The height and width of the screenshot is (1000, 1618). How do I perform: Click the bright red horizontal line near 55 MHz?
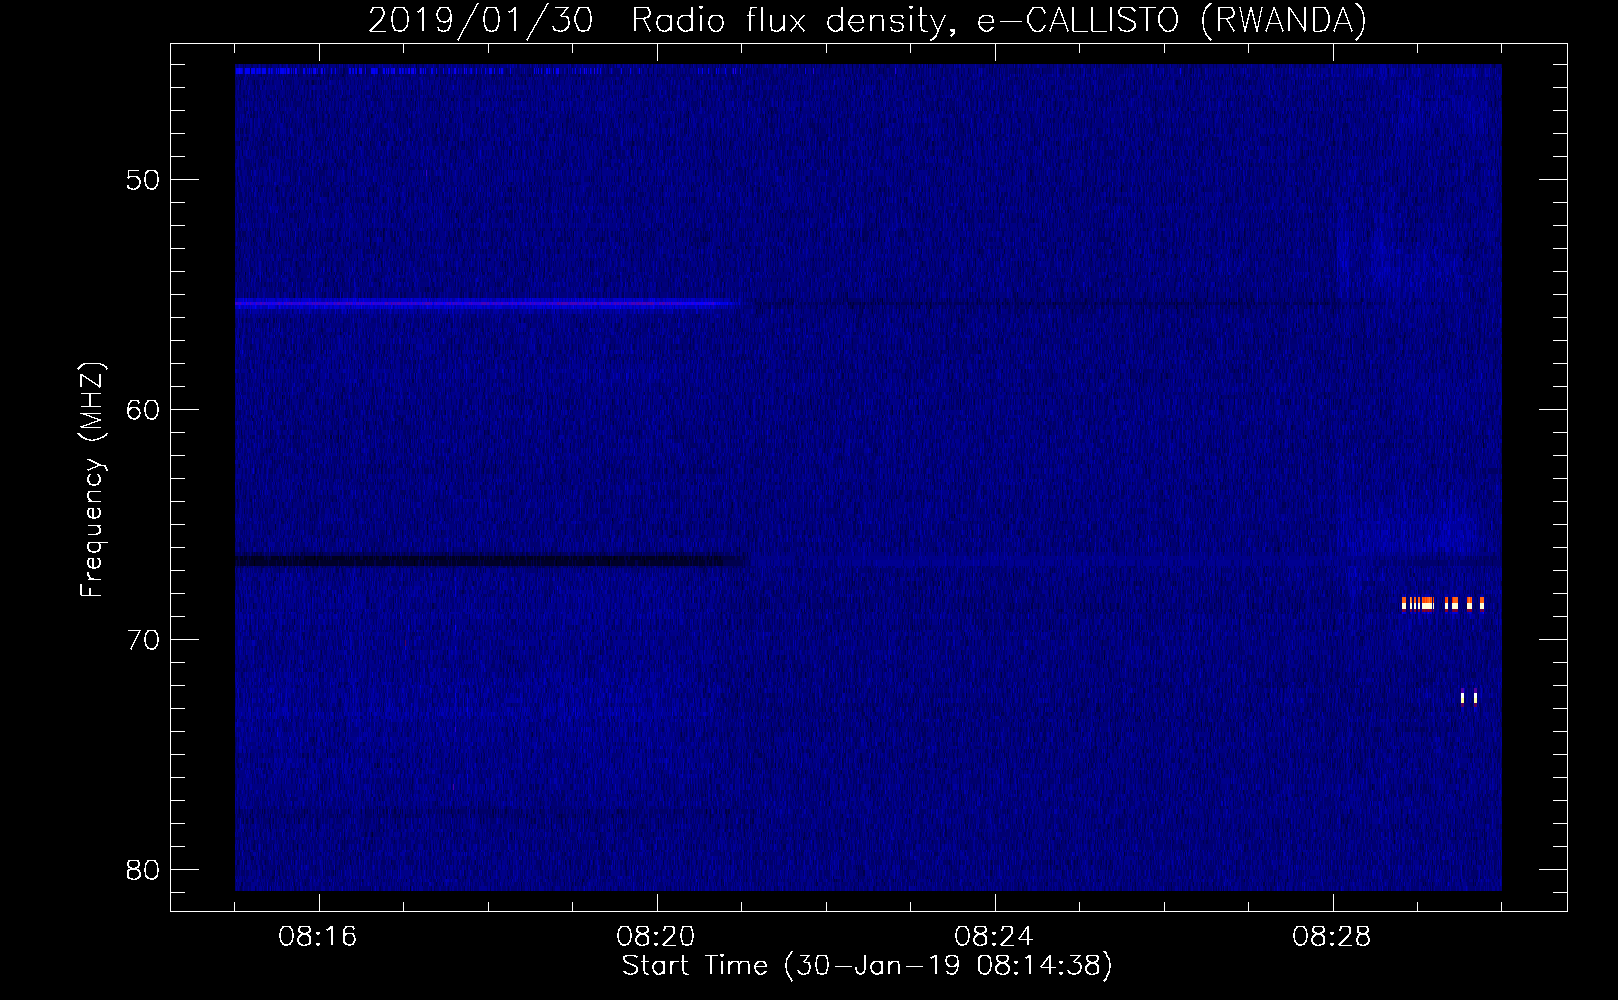[x=490, y=302]
